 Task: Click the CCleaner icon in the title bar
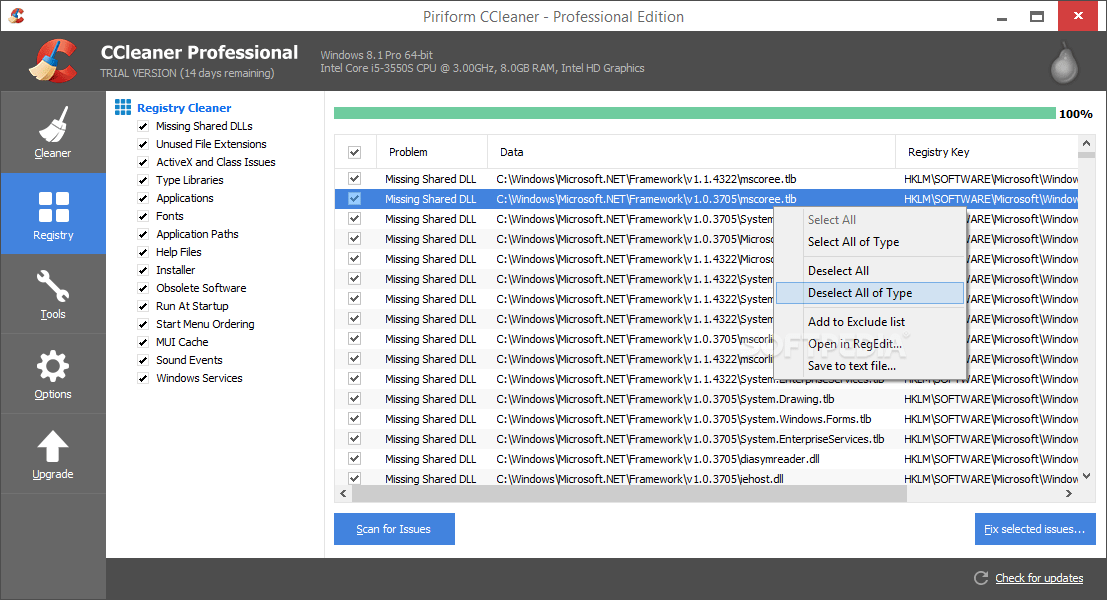pyautogui.click(x=16, y=15)
